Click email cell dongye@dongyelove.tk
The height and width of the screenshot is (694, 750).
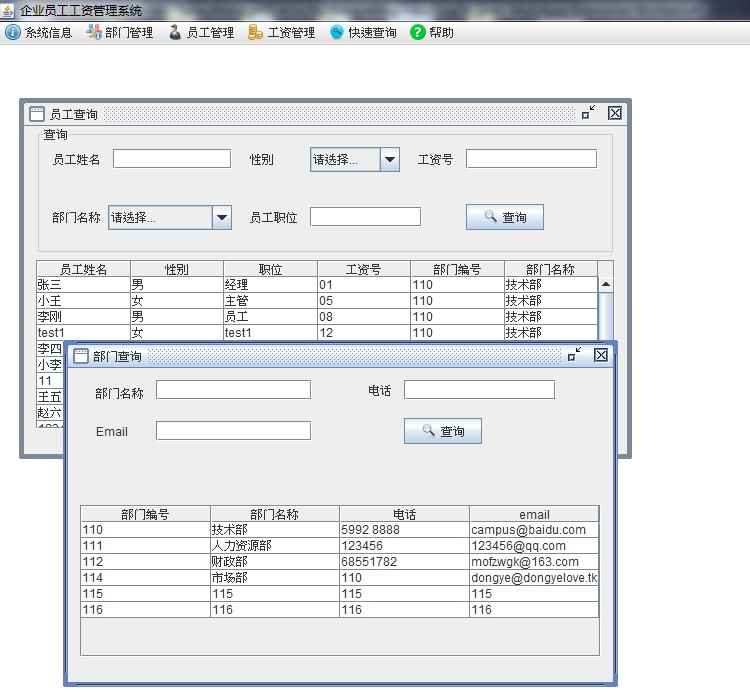point(534,578)
